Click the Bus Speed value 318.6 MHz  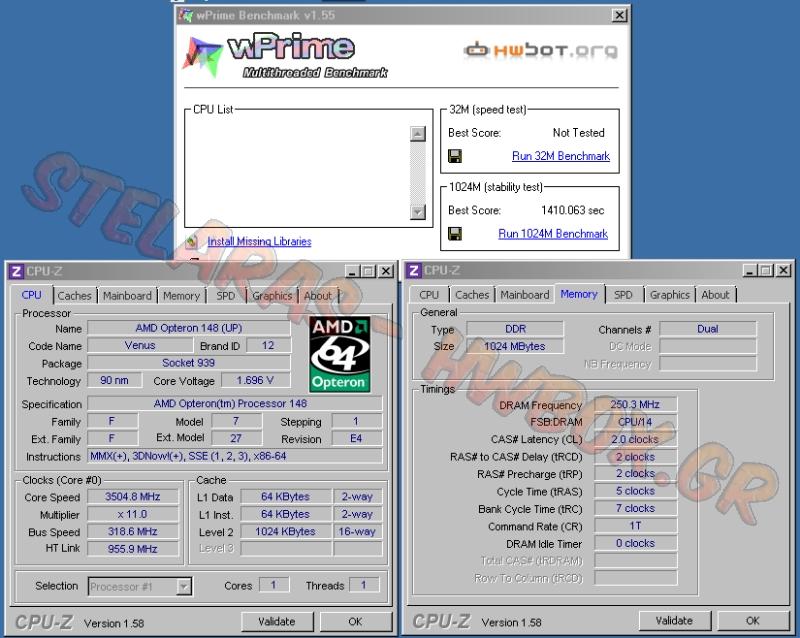[133, 531]
